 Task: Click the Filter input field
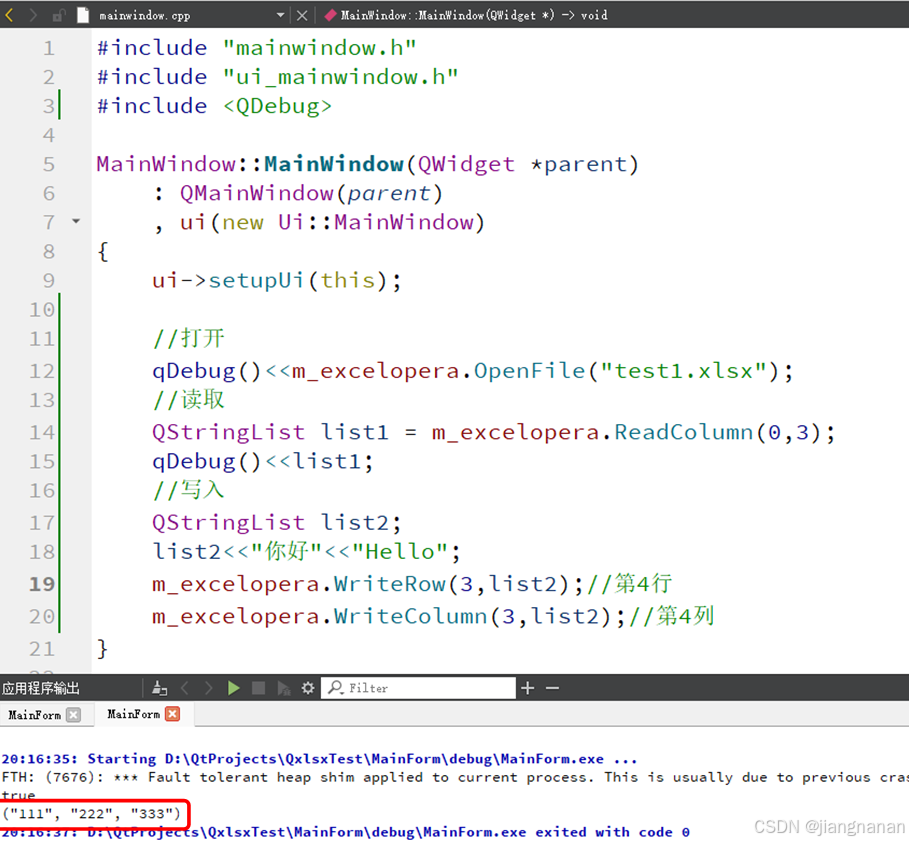(x=418, y=688)
